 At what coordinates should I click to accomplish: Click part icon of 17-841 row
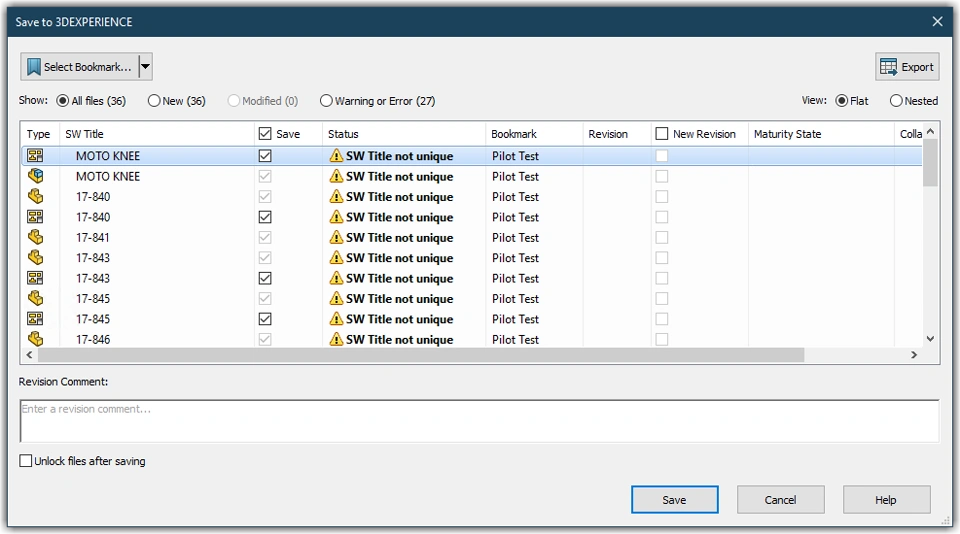[x=36, y=237]
